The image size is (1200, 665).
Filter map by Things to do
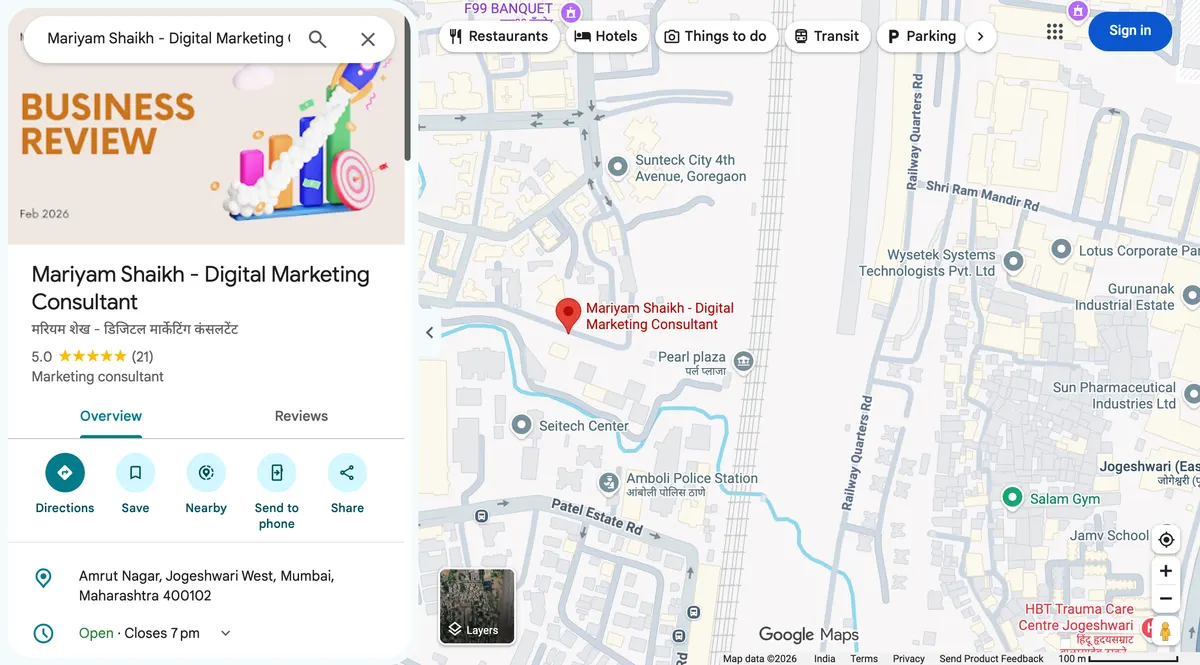(716, 36)
